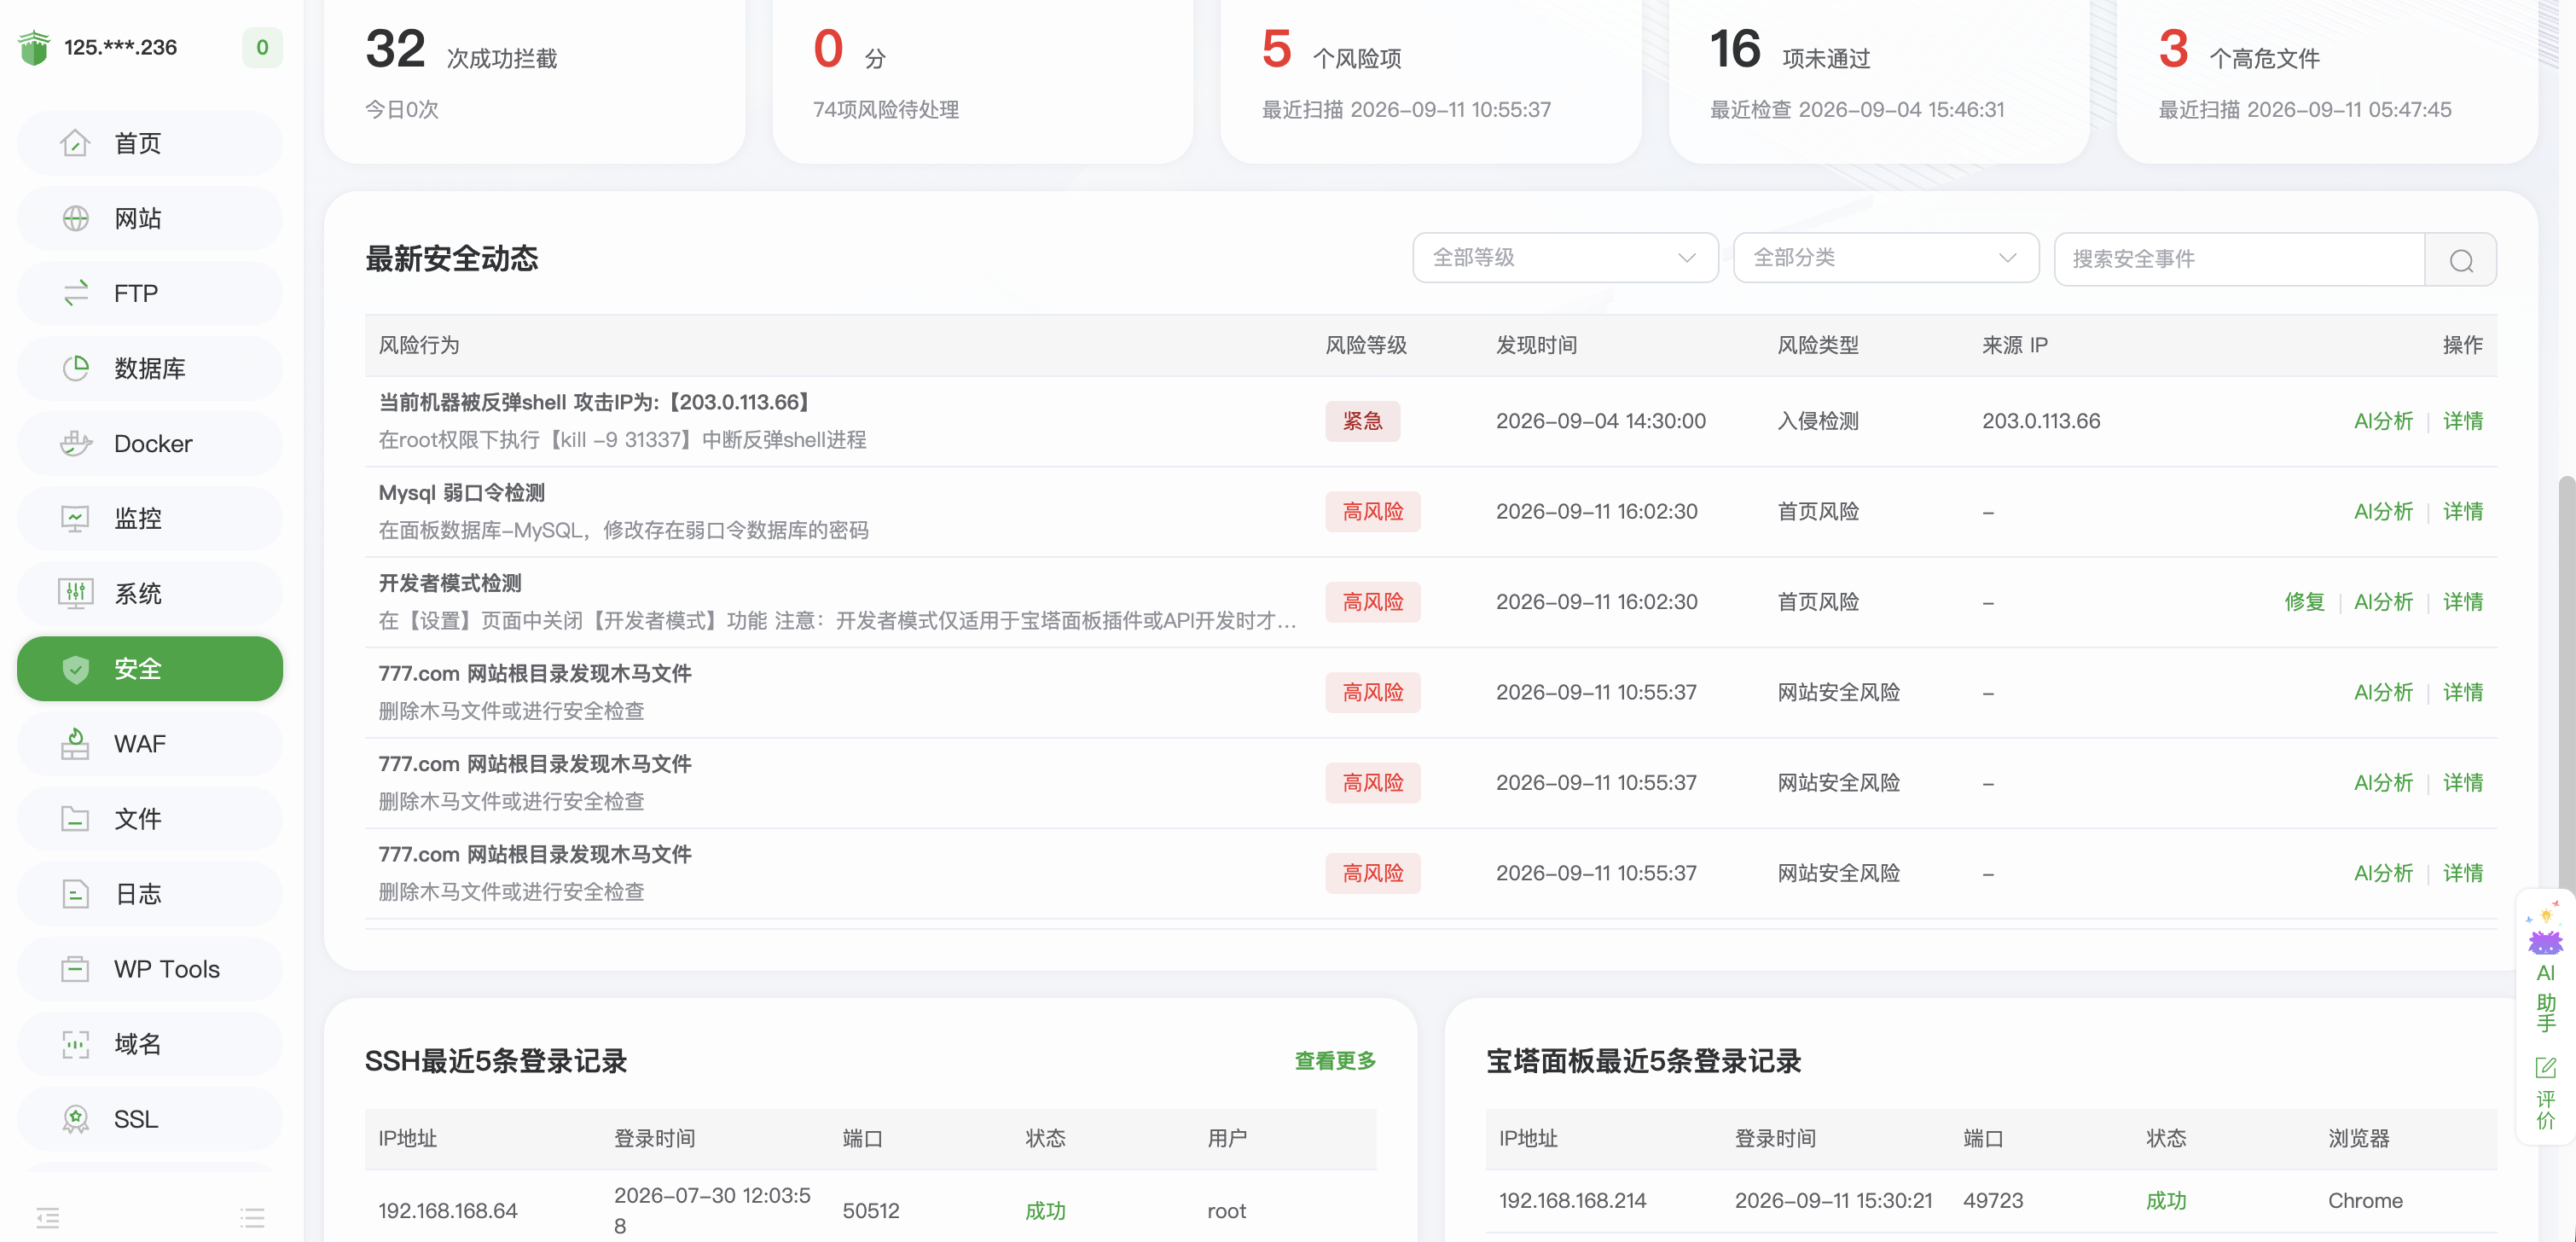Click the shield icon for 安全
This screenshot has width=2576, height=1242.
(75, 669)
